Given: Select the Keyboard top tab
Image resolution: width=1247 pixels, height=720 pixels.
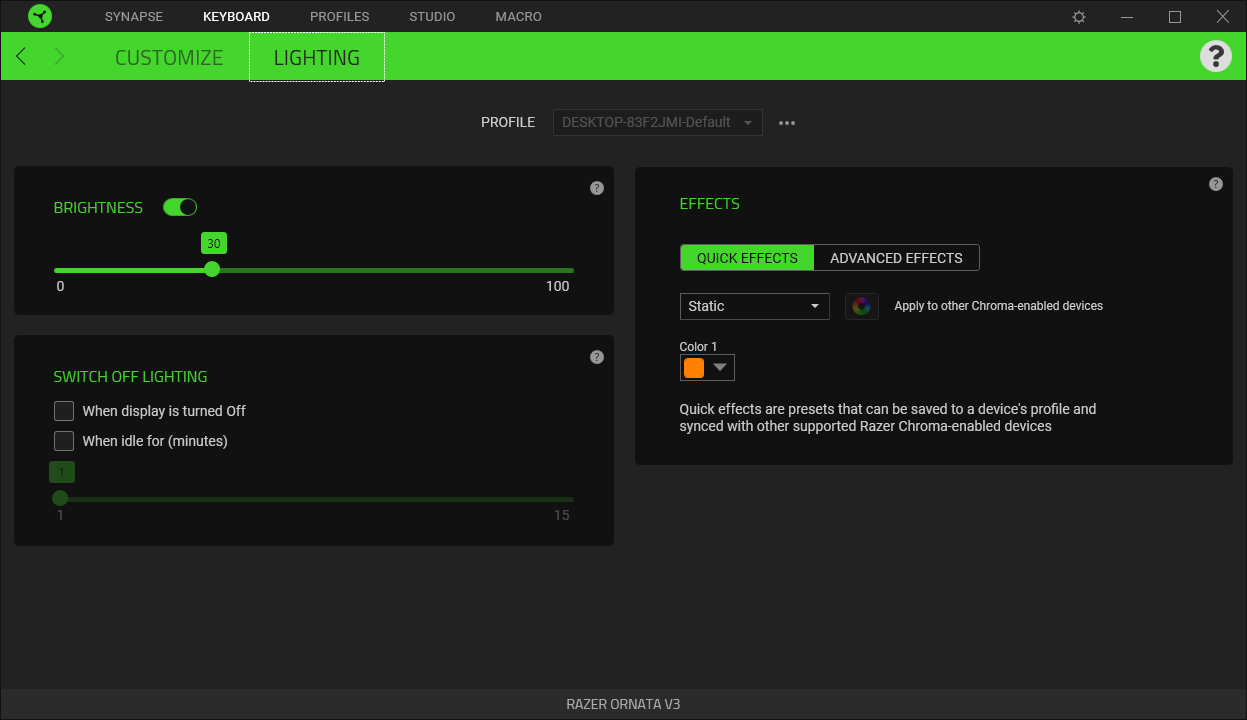Looking at the screenshot, I should 236,17.
